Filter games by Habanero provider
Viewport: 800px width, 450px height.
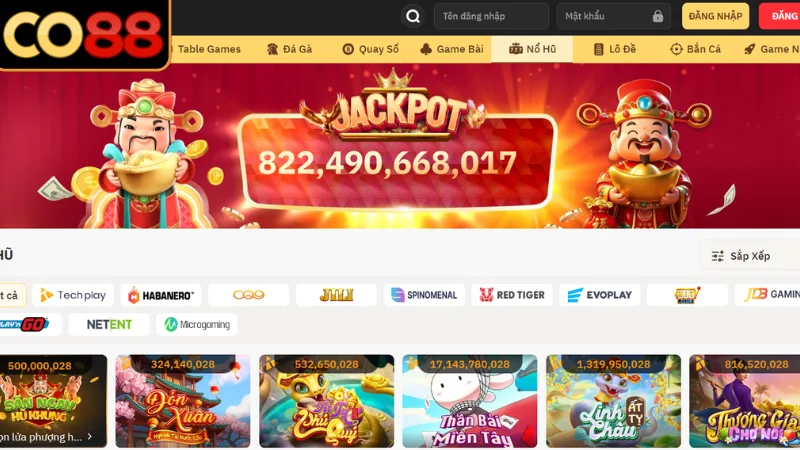(161, 295)
